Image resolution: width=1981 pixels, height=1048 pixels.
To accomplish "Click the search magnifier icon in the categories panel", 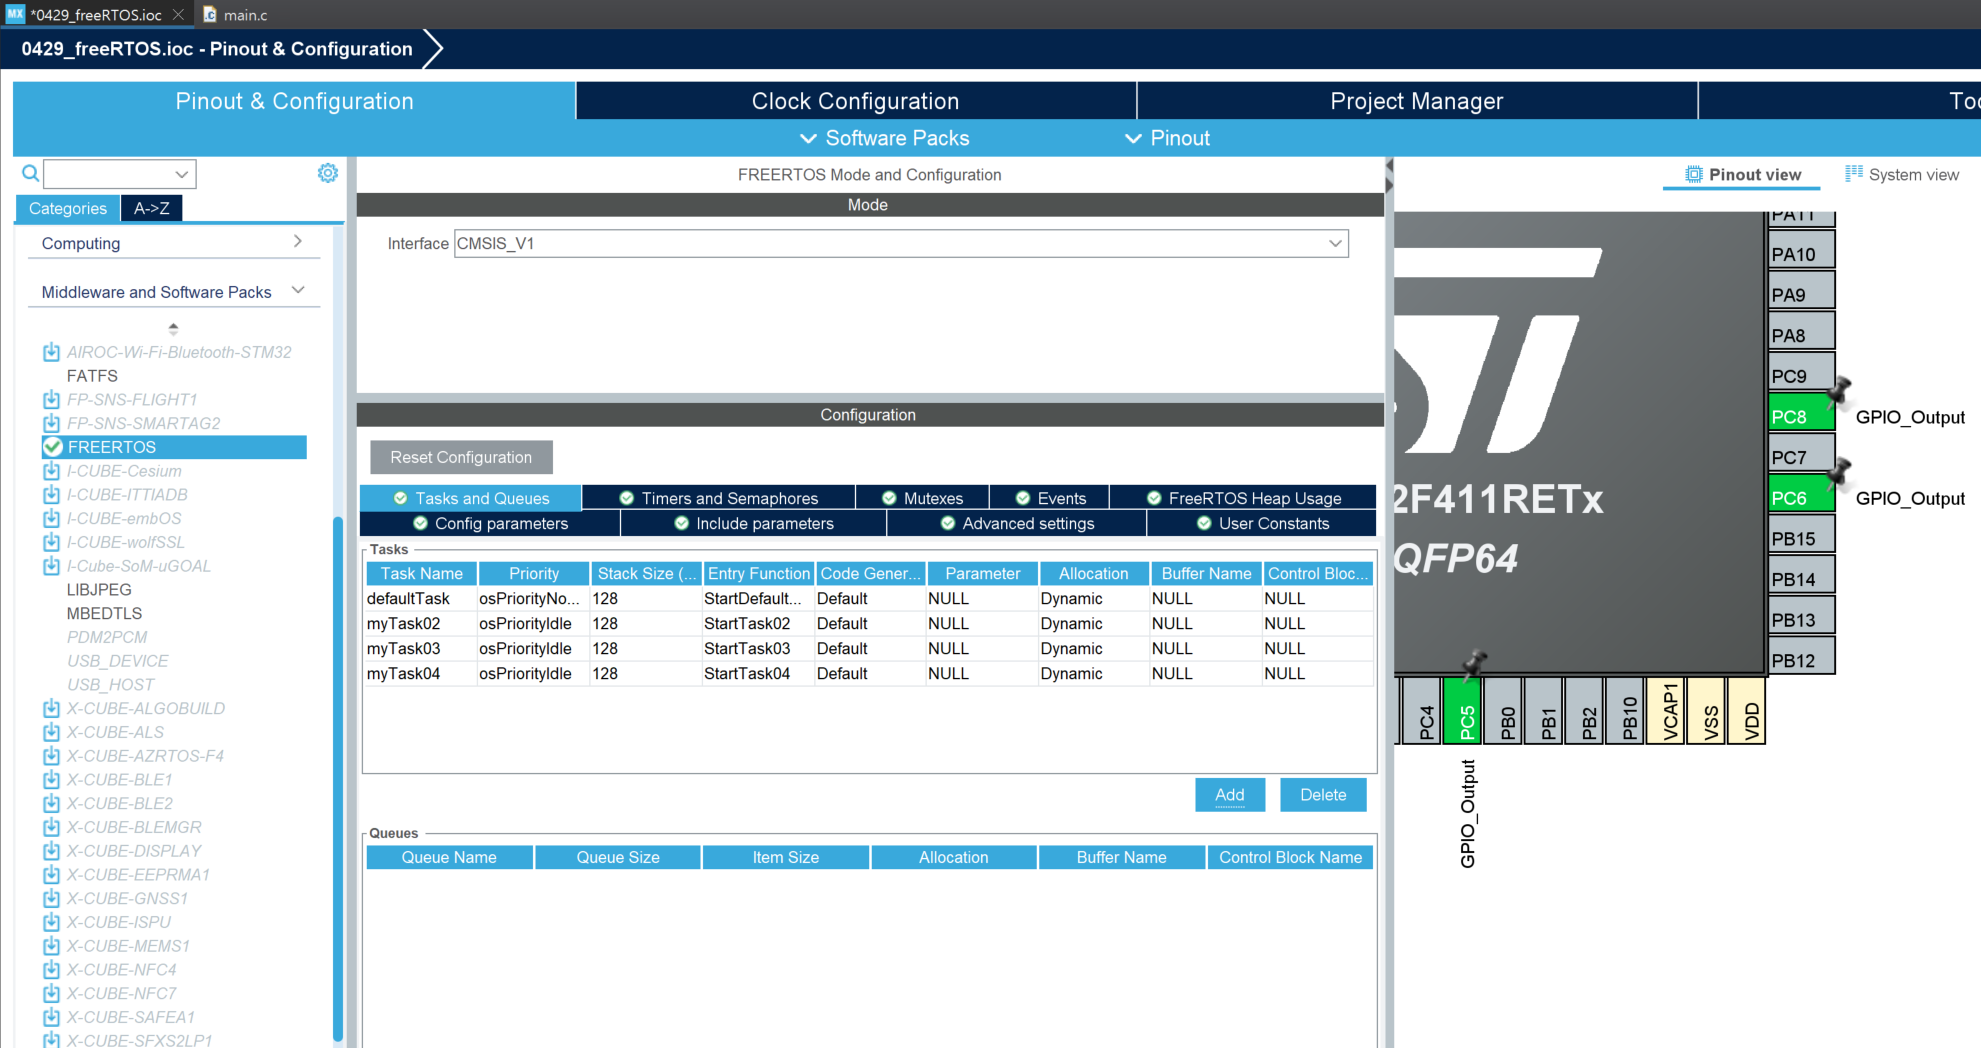I will click(x=31, y=174).
